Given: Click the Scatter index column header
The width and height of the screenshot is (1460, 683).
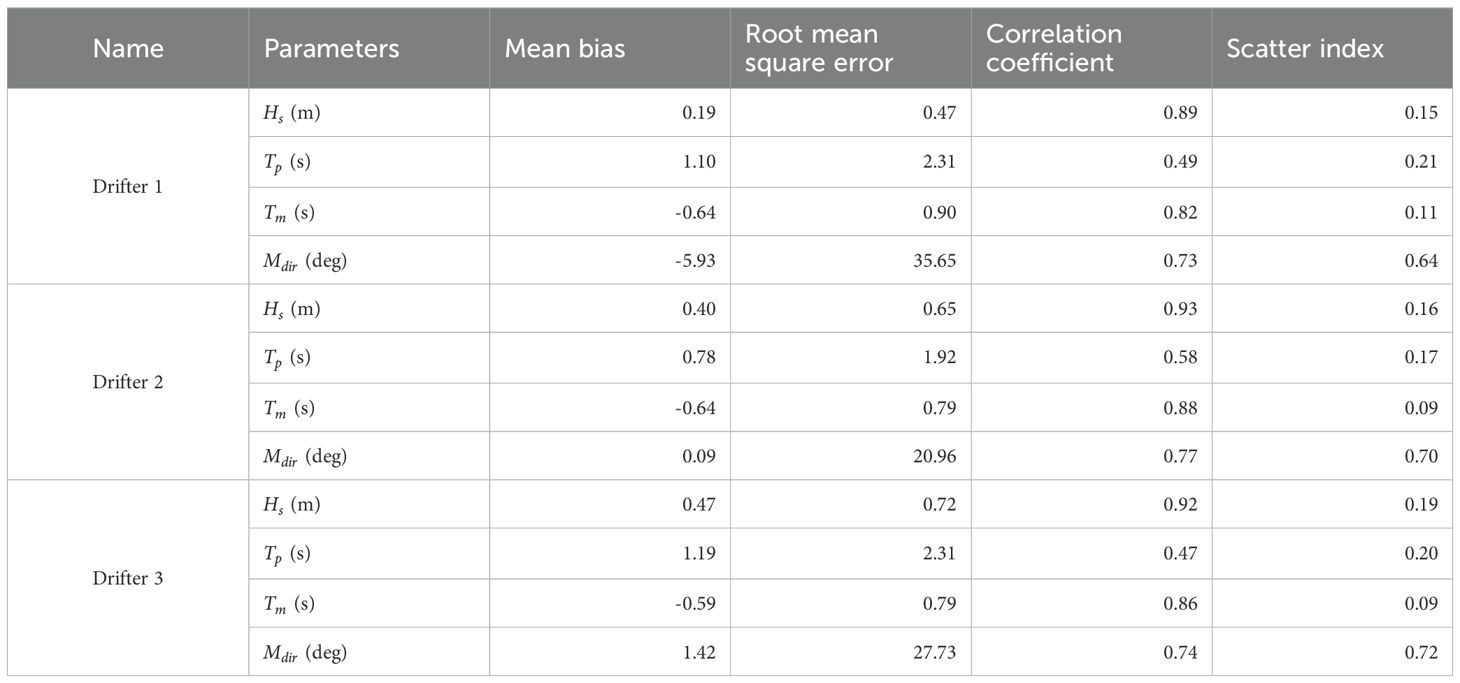Looking at the screenshot, I should [x=1305, y=48].
